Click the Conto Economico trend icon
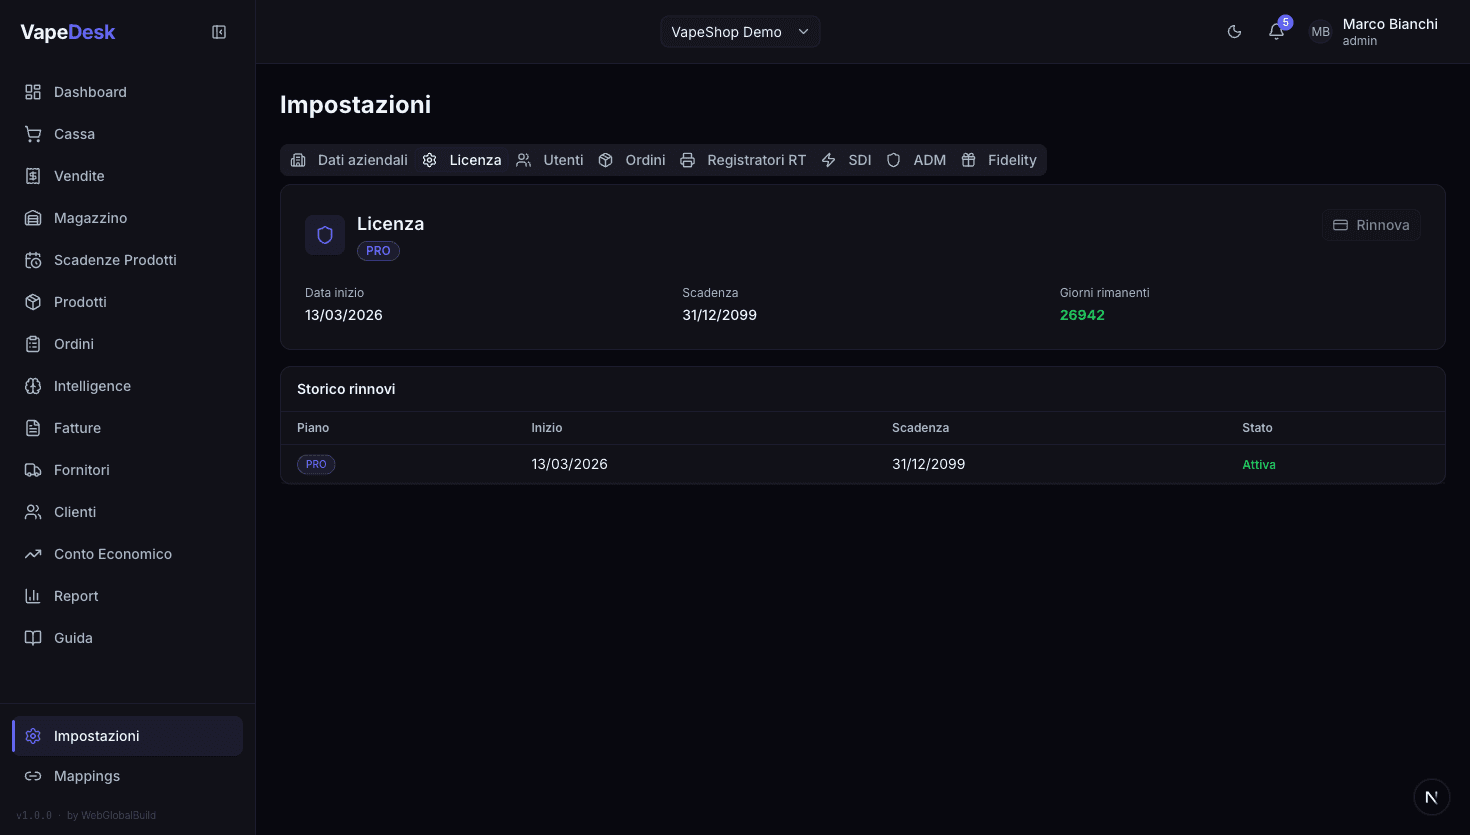The width and height of the screenshot is (1470, 835). 33,554
